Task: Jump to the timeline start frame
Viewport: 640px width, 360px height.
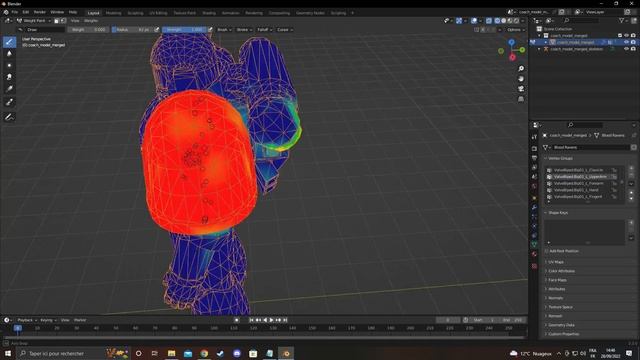Action: [251, 320]
